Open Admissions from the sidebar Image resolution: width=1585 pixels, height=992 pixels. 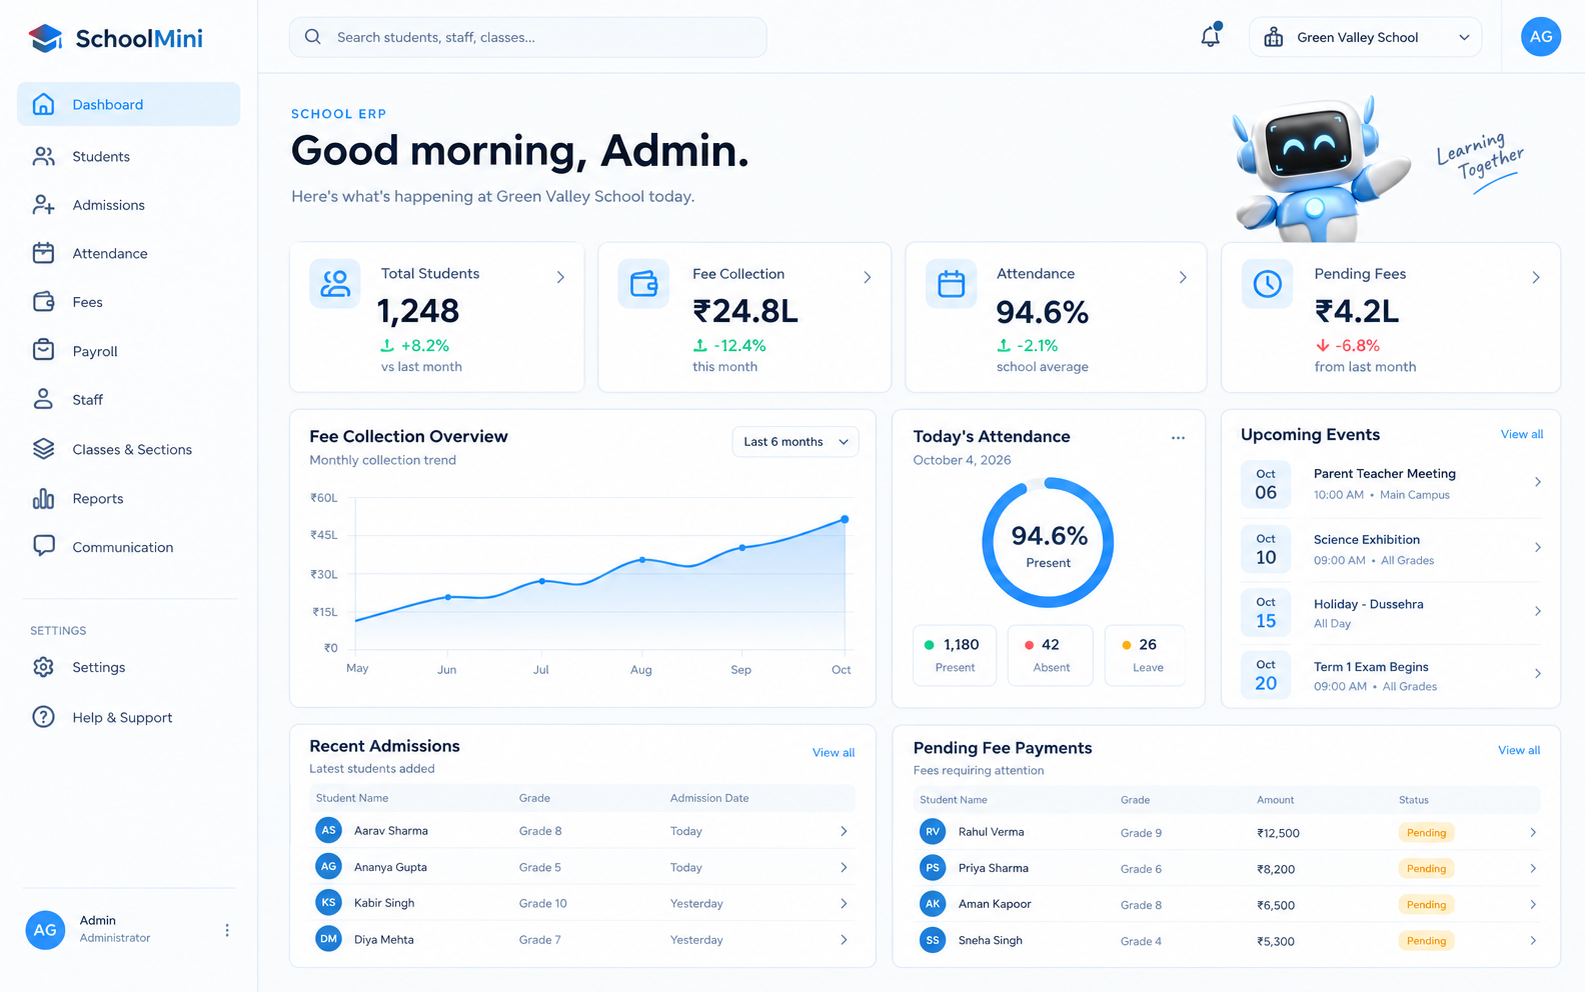[x=128, y=205]
